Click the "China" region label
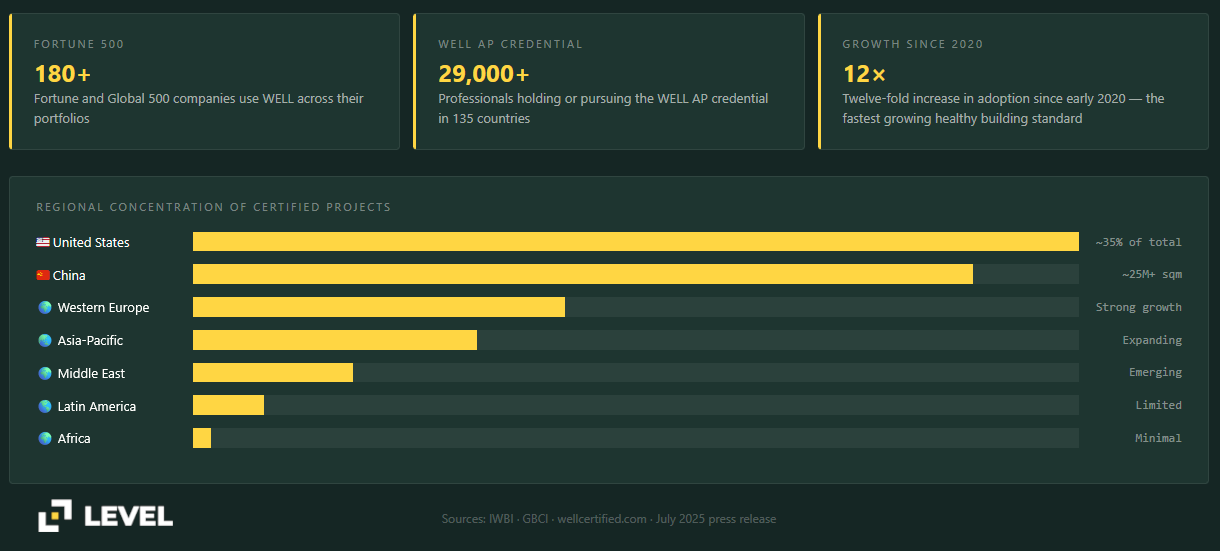The width and height of the screenshot is (1220, 551). pos(69,275)
